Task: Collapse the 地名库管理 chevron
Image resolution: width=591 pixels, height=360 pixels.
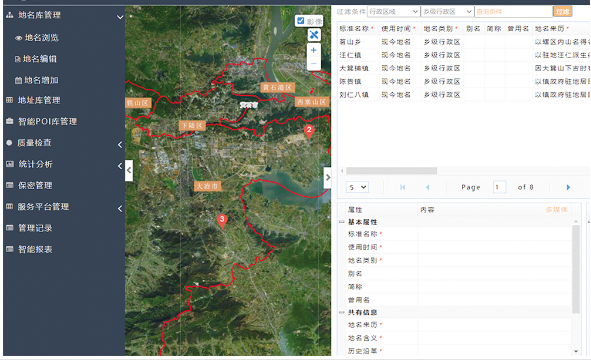Action: (x=120, y=17)
